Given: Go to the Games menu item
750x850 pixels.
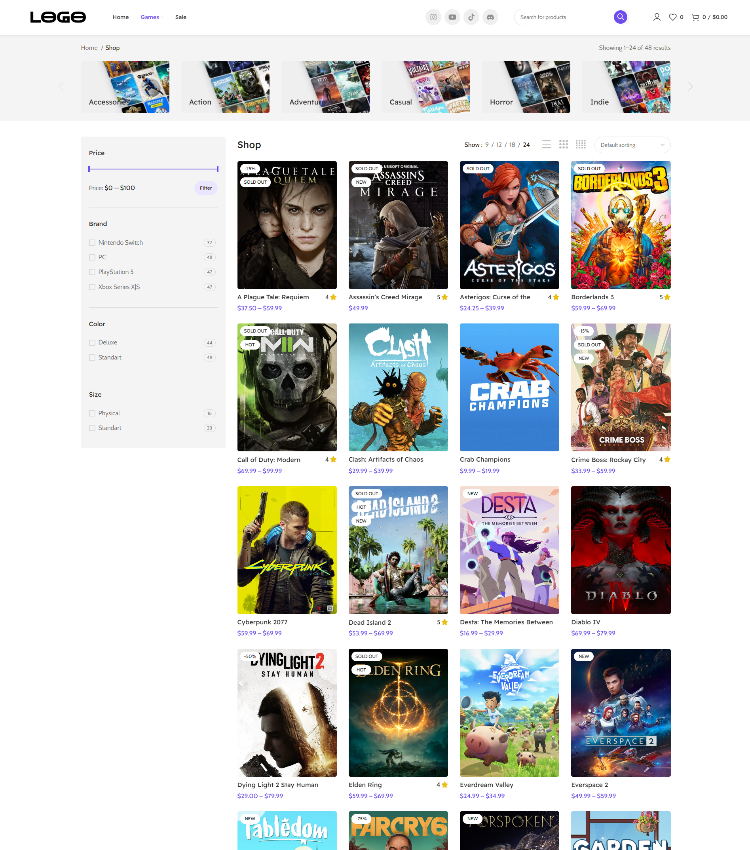Looking at the screenshot, I should [150, 17].
